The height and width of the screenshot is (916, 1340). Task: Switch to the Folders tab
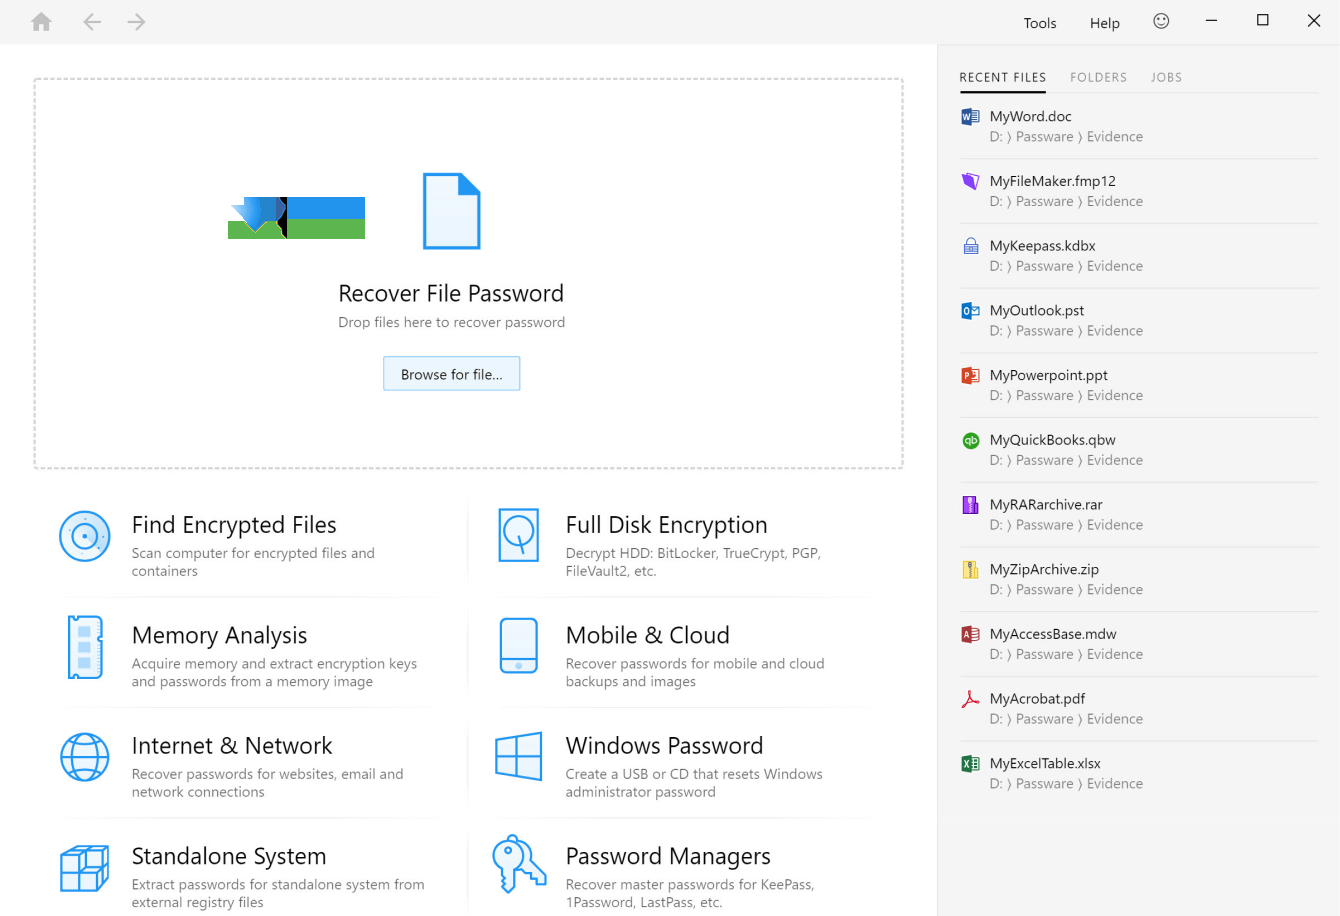(1098, 77)
